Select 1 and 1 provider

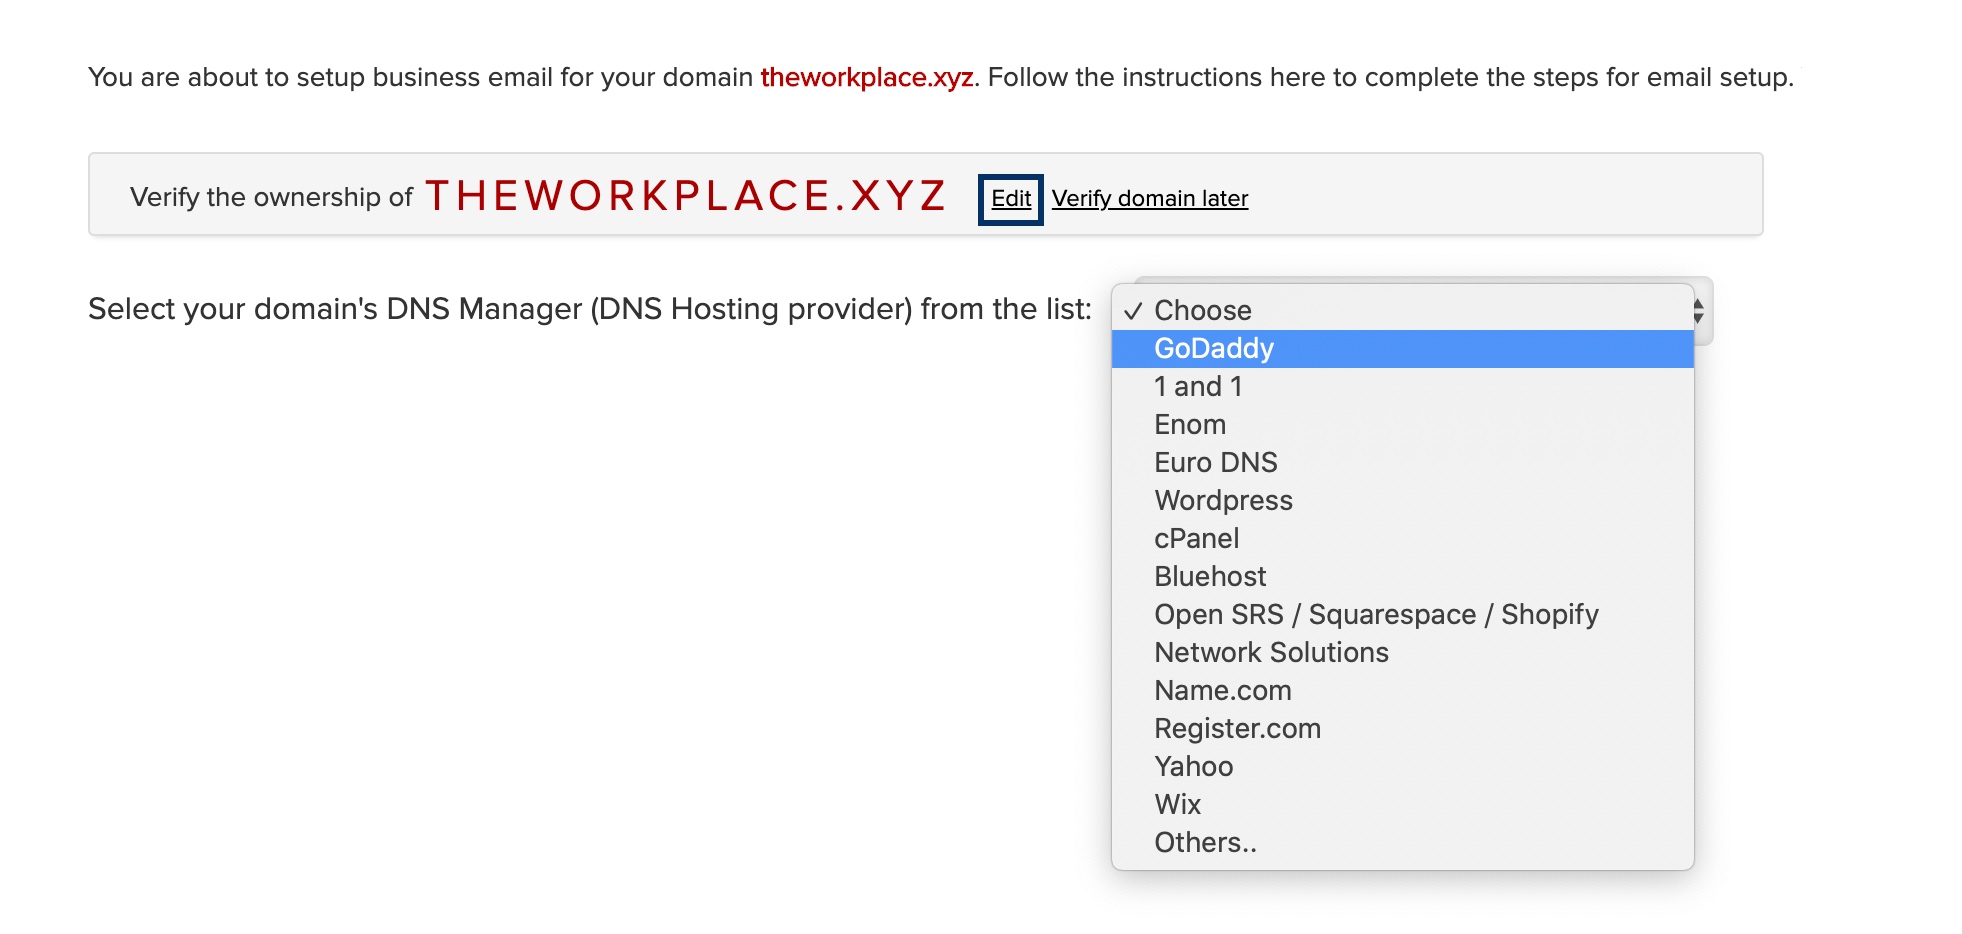(1402, 386)
